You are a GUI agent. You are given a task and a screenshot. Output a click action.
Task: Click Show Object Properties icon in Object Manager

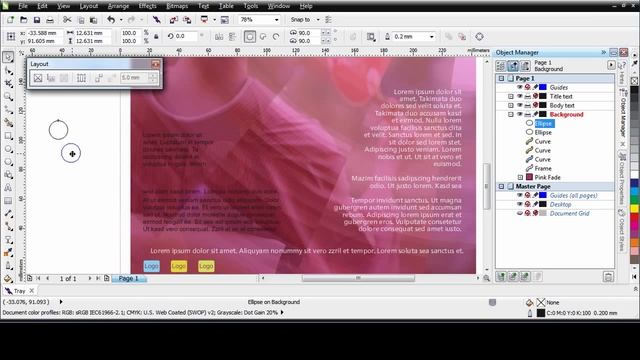[x=501, y=65]
